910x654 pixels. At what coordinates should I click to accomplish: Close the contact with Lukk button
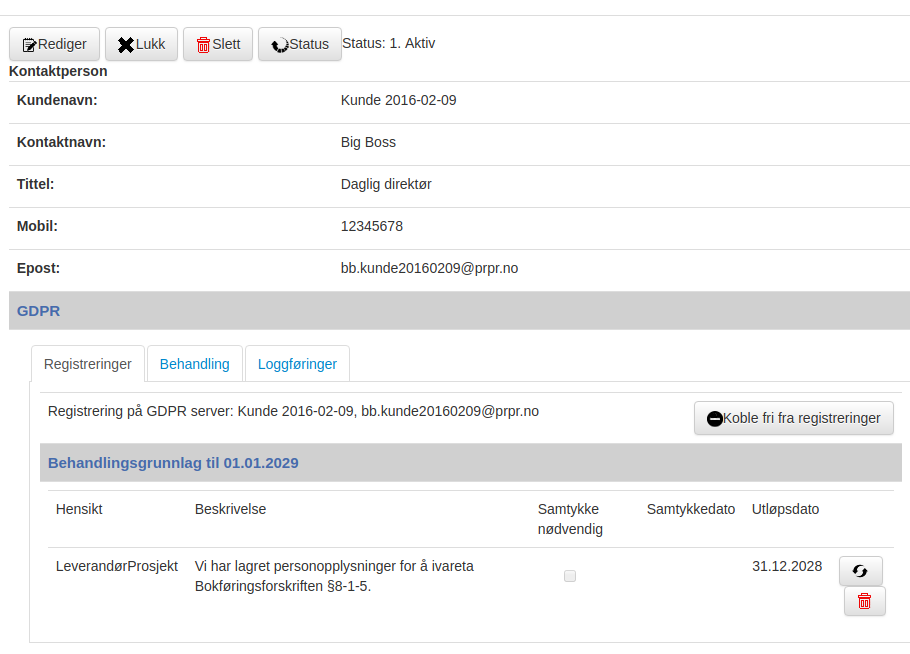pyautogui.click(x=142, y=44)
